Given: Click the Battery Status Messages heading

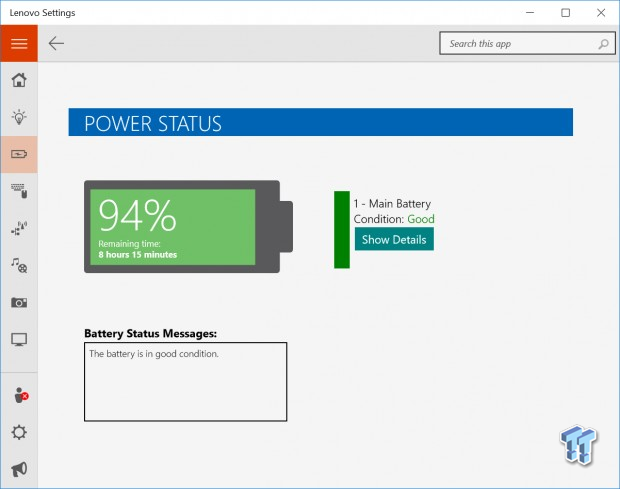Looking at the screenshot, I should (151, 334).
